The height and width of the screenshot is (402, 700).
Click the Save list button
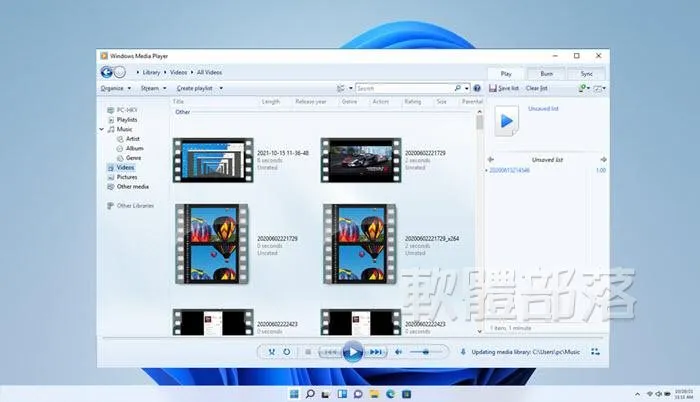[x=504, y=88]
